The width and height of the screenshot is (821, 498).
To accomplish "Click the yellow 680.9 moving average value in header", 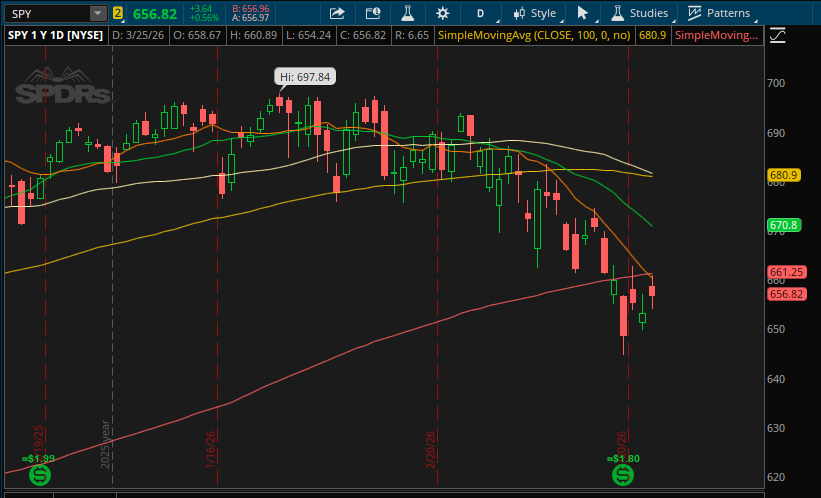I will (x=652, y=36).
